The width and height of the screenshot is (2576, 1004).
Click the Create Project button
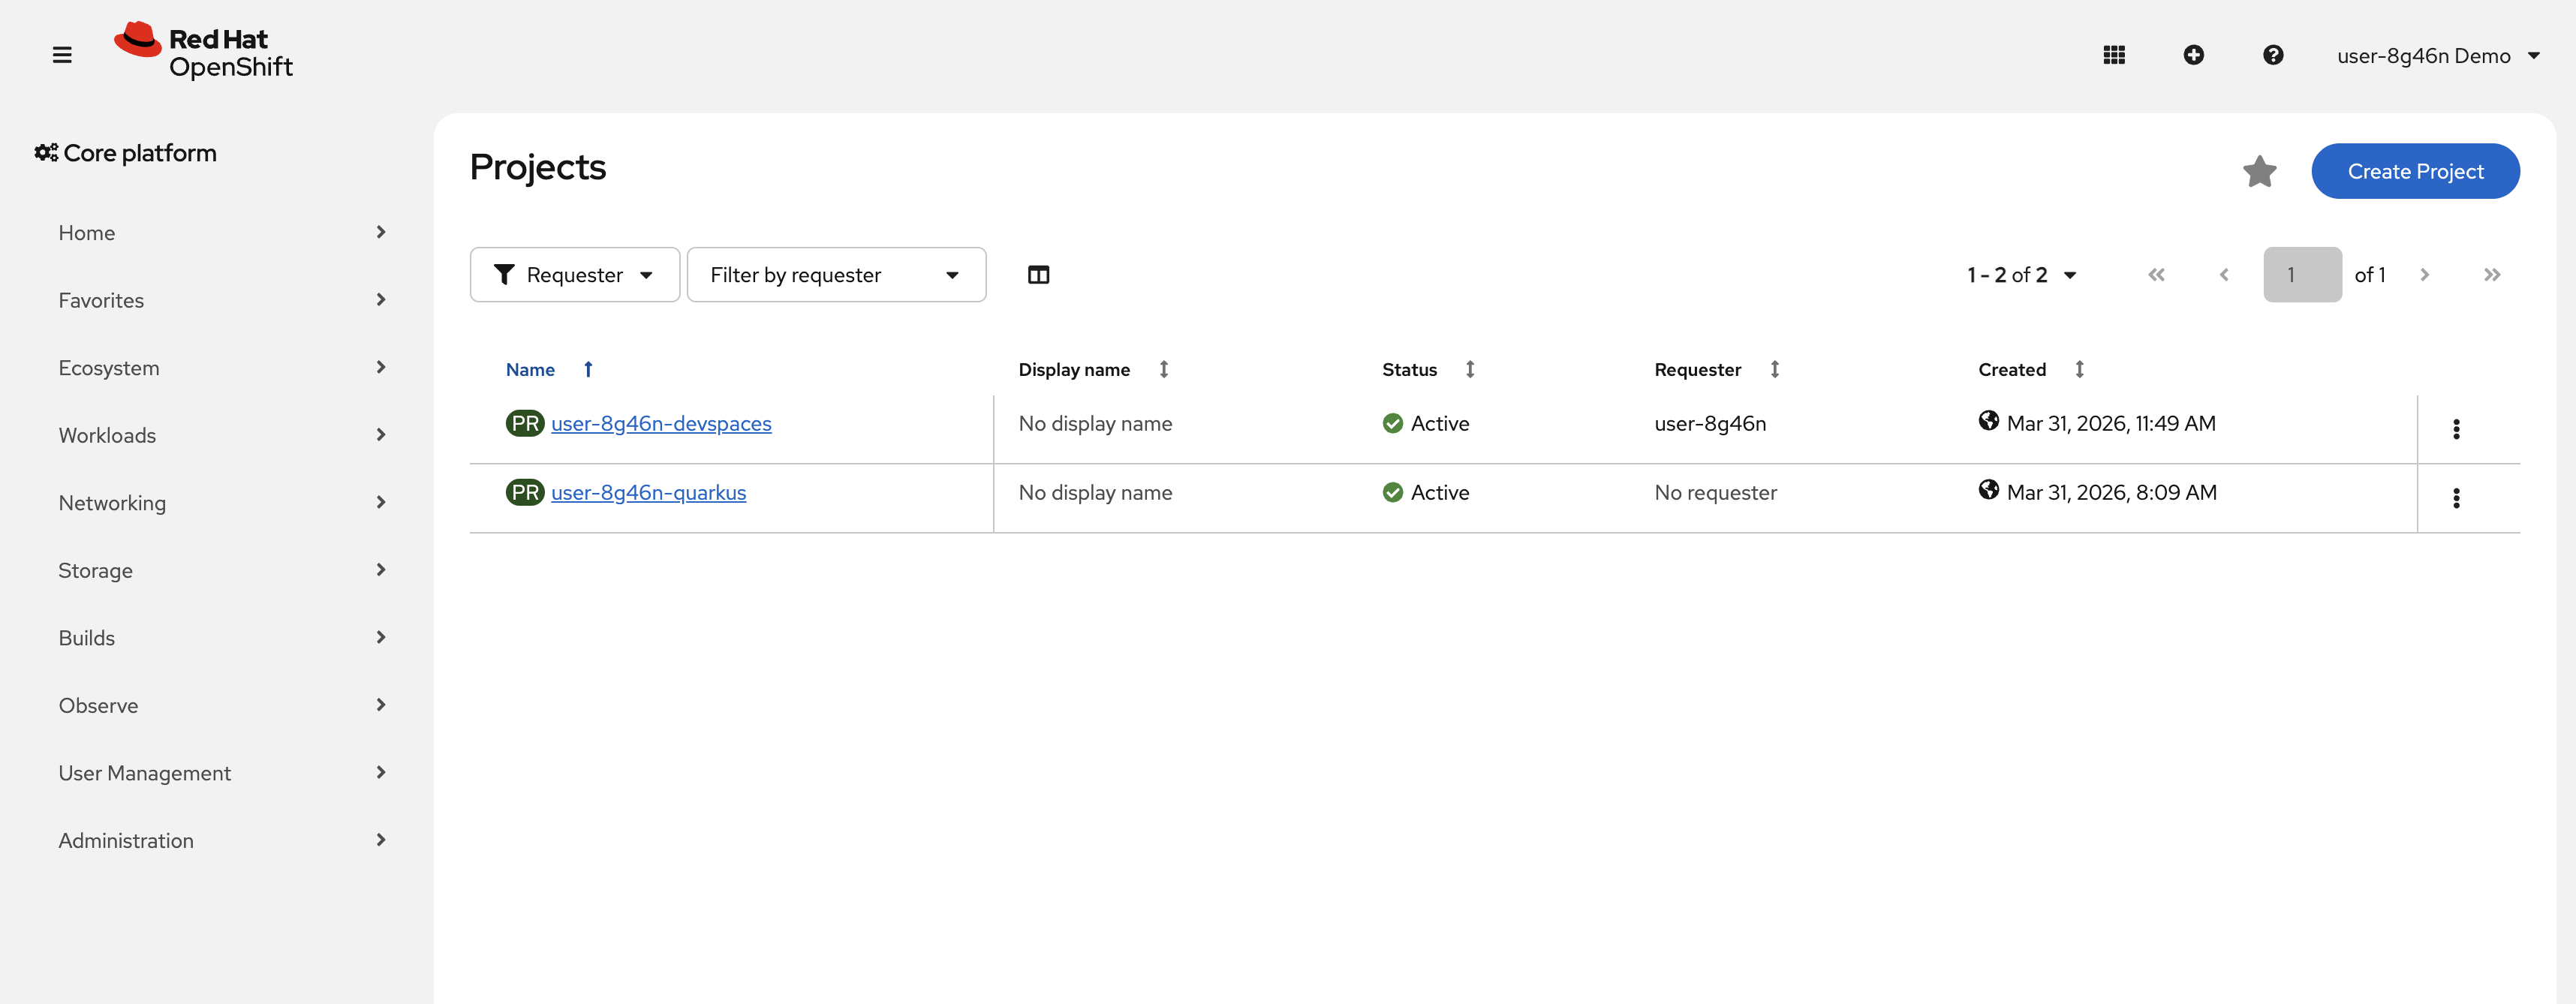tap(2414, 172)
